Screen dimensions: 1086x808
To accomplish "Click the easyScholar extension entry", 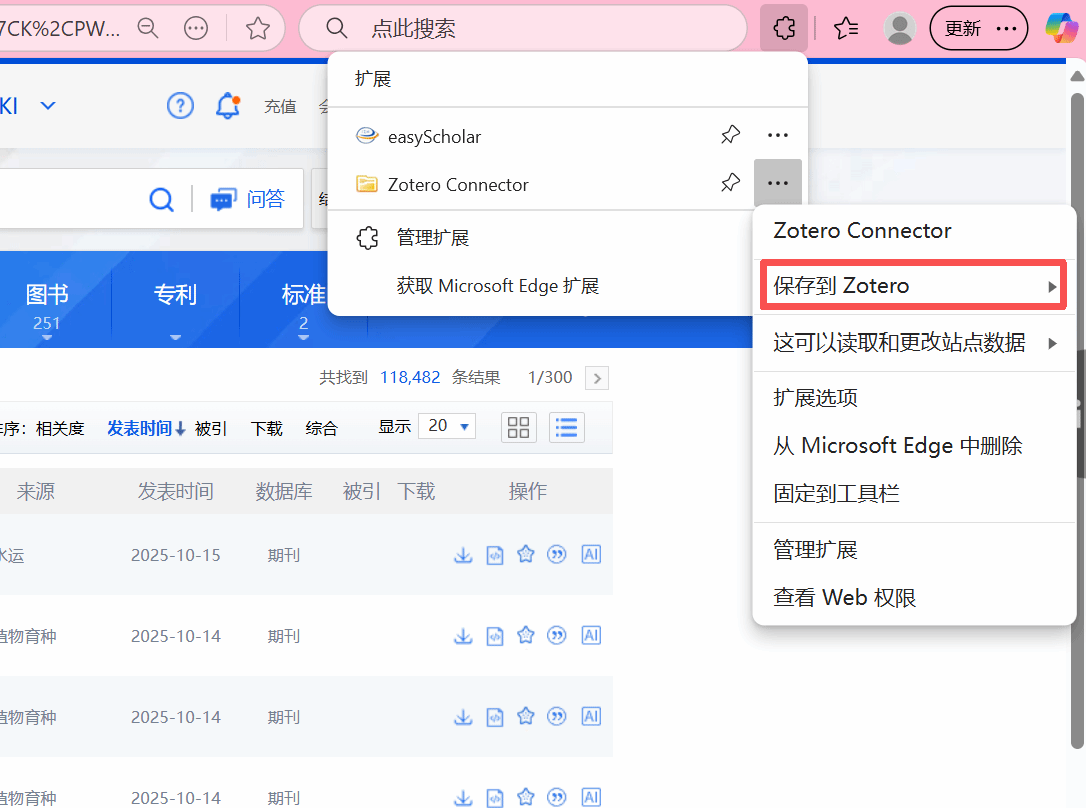I will pyautogui.click(x=434, y=136).
